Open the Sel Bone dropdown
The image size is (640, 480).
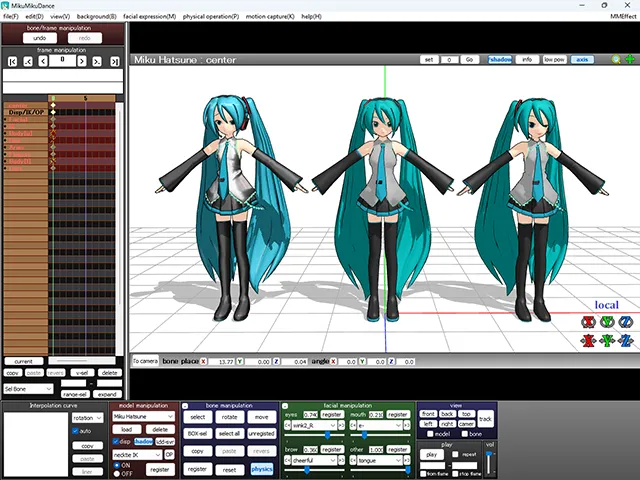[x=28, y=389]
